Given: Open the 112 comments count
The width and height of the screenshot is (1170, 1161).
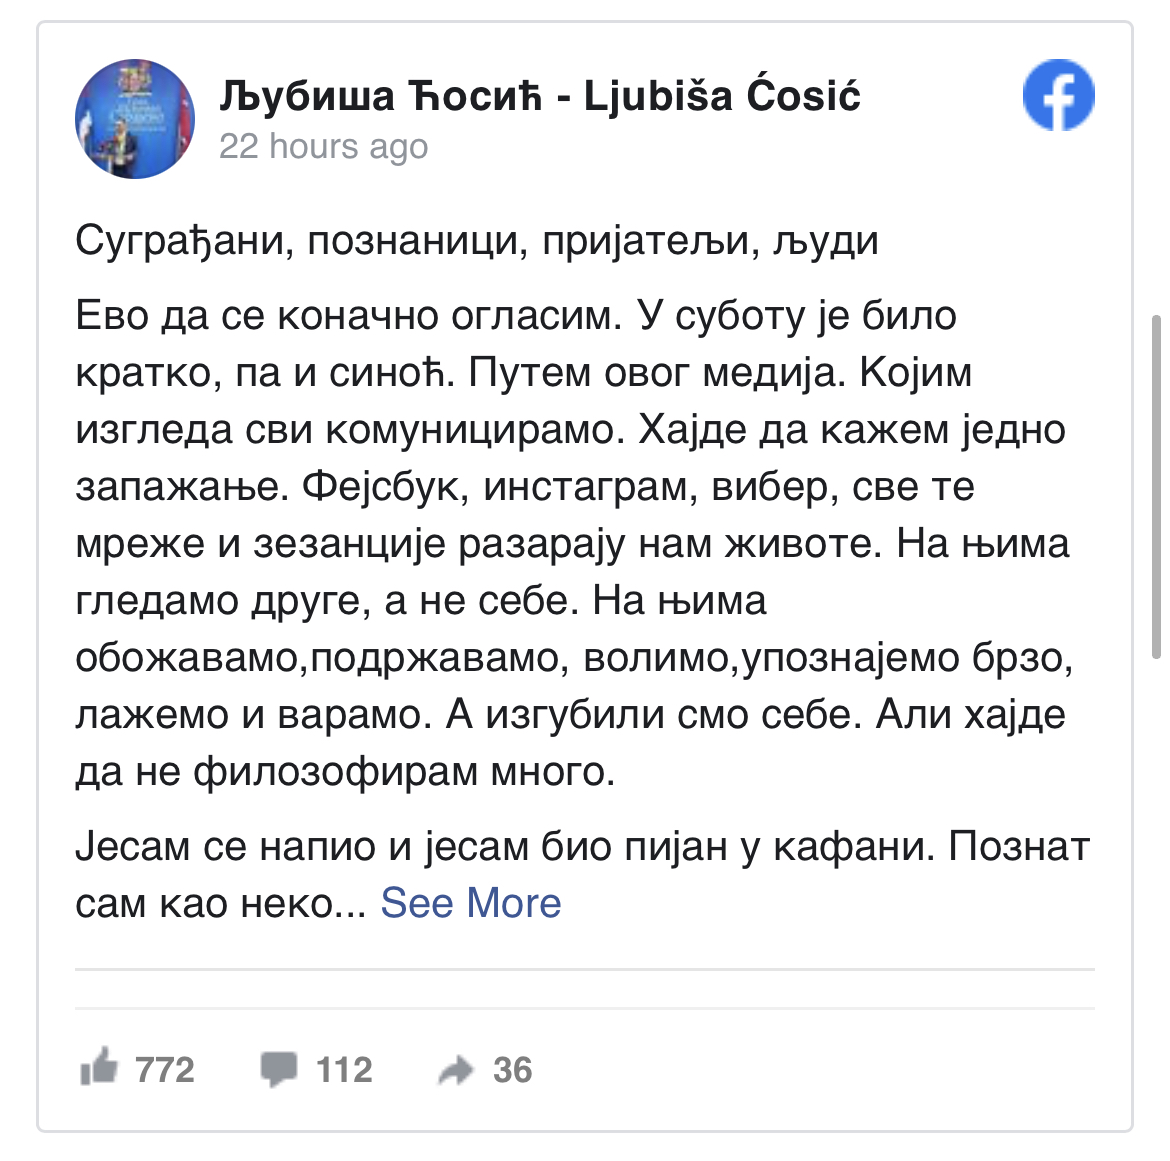Looking at the screenshot, I should coord(344,1070).
